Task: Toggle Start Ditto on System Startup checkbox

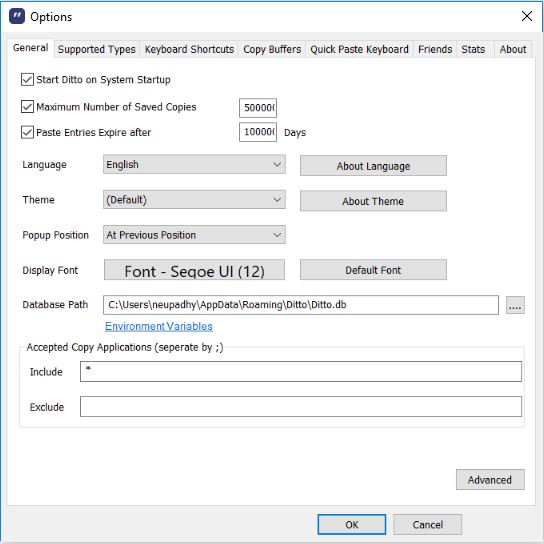Action: tap(27, 79)
